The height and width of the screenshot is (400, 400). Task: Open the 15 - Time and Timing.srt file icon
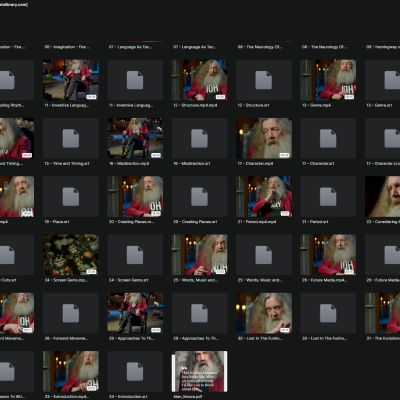[71, 138]
